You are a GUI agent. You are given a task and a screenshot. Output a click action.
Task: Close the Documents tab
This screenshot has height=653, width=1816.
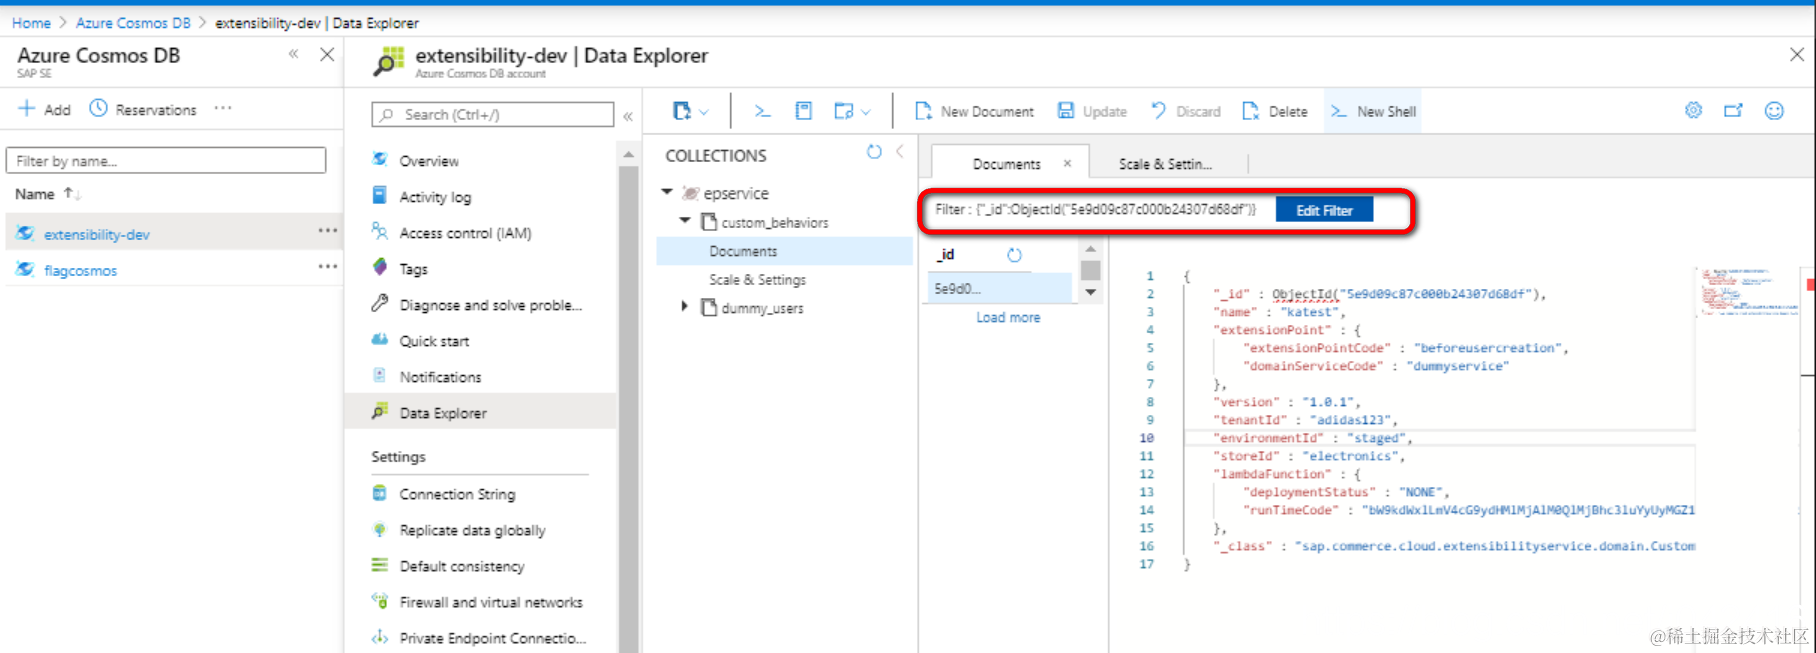[1067, 163]
